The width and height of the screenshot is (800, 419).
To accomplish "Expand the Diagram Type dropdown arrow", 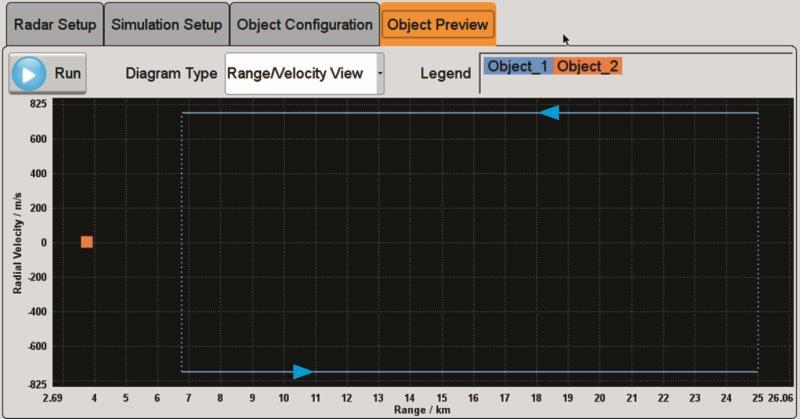I will pos(380,74).
